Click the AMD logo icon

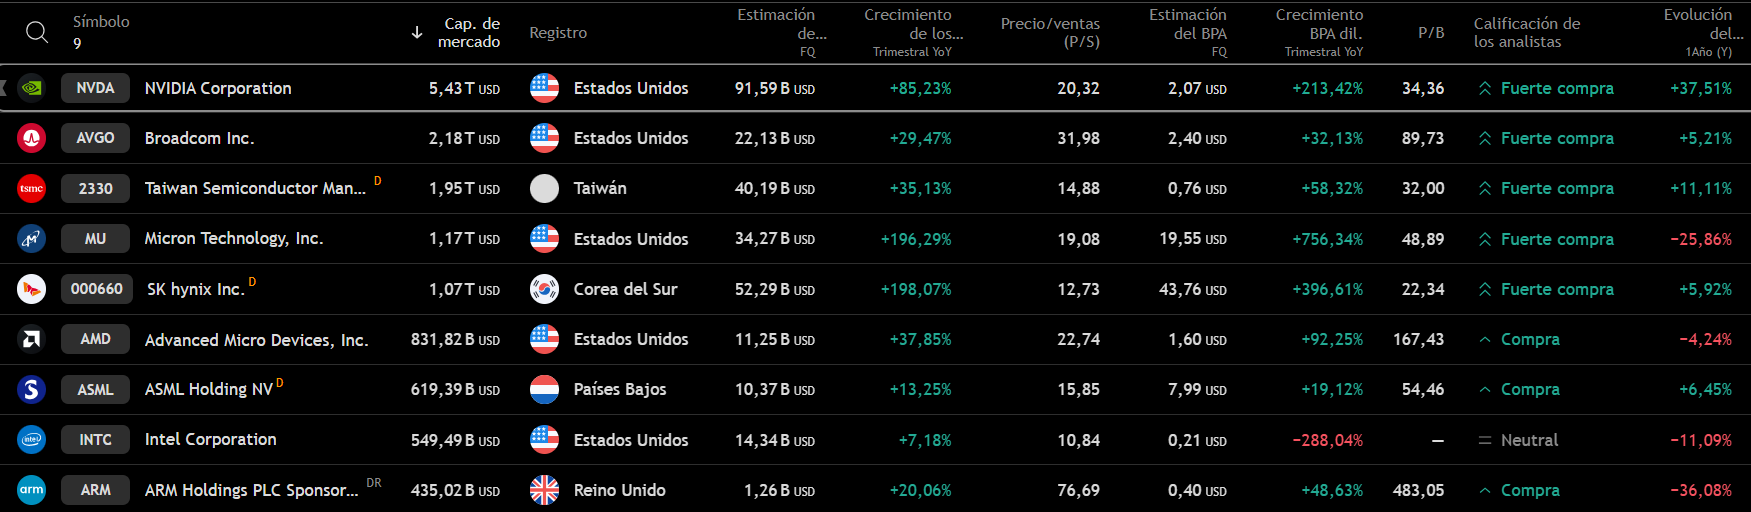[32, 339]
